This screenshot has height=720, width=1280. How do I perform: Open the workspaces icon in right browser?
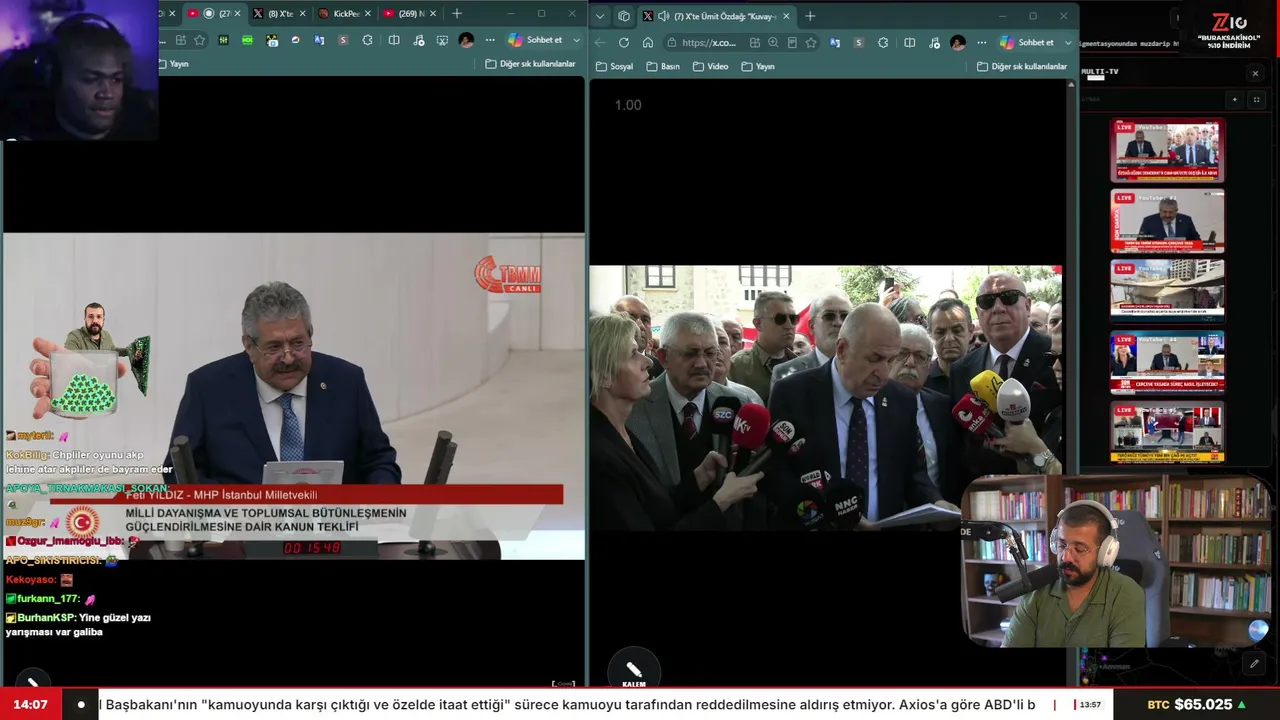click(623, 16)
